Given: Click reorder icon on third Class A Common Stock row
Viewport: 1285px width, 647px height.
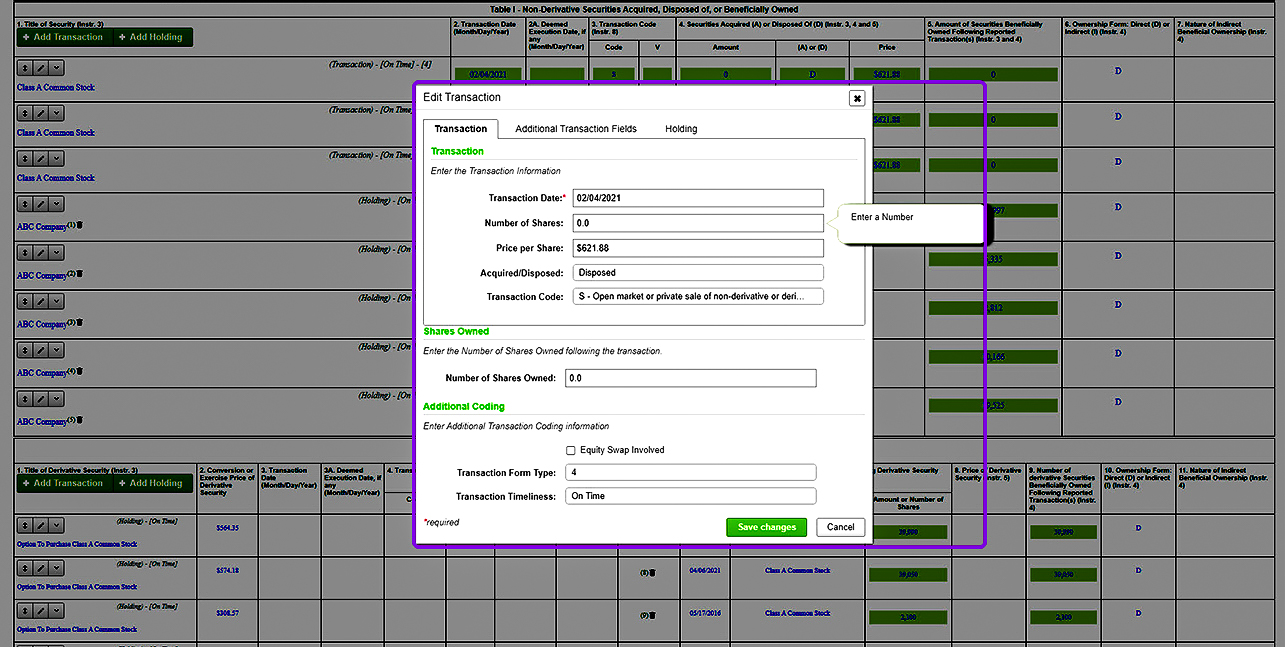Looking at the screenshot, I should tap(25, 159).
